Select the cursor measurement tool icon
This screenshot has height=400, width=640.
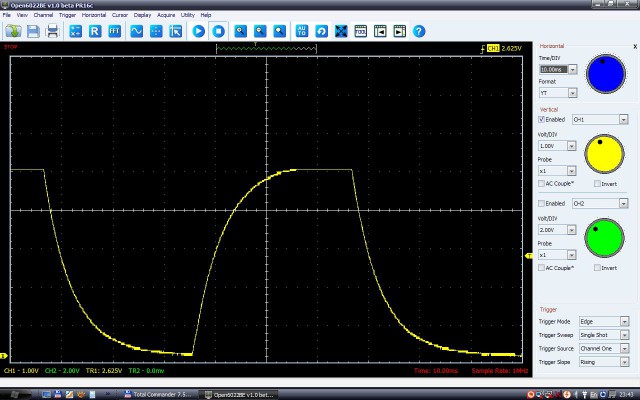pos(176,31)
